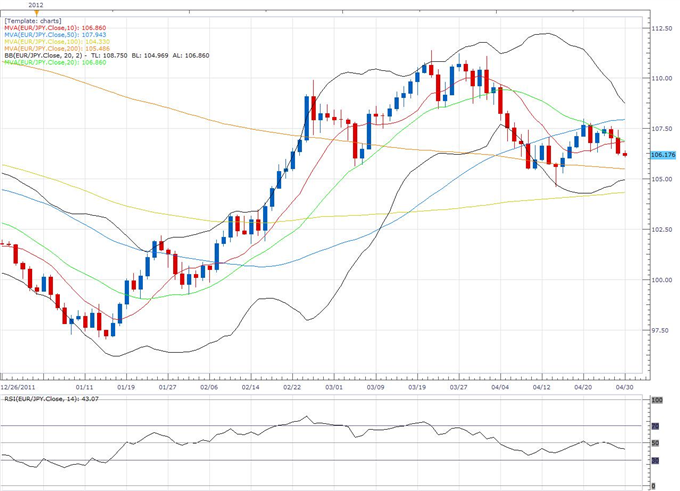Click the 102.50 price axis label
Viewport: 680px width, 491px height.
pos(662,229)
